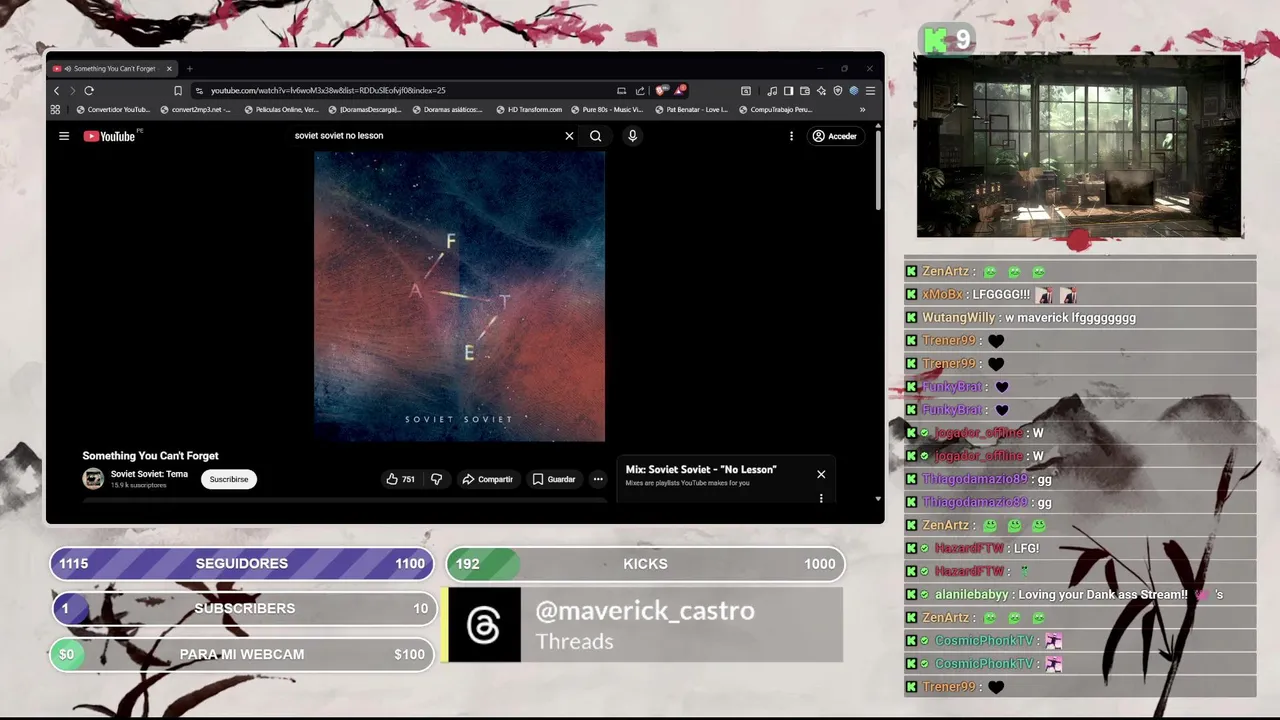Viewport: 1280px width, 720px height.
Task: Bookmark this page with the bookmark icon
Action: pyautogui.click(x=178, y=91)
